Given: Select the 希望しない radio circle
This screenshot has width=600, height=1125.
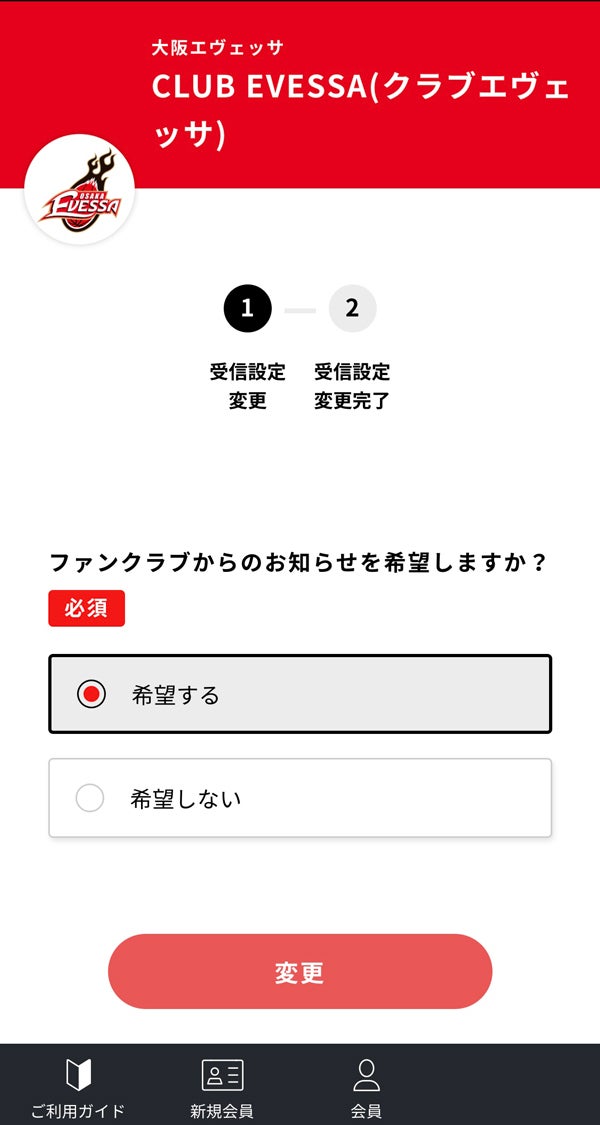Looking at the screenshot, I should [90, 798].
